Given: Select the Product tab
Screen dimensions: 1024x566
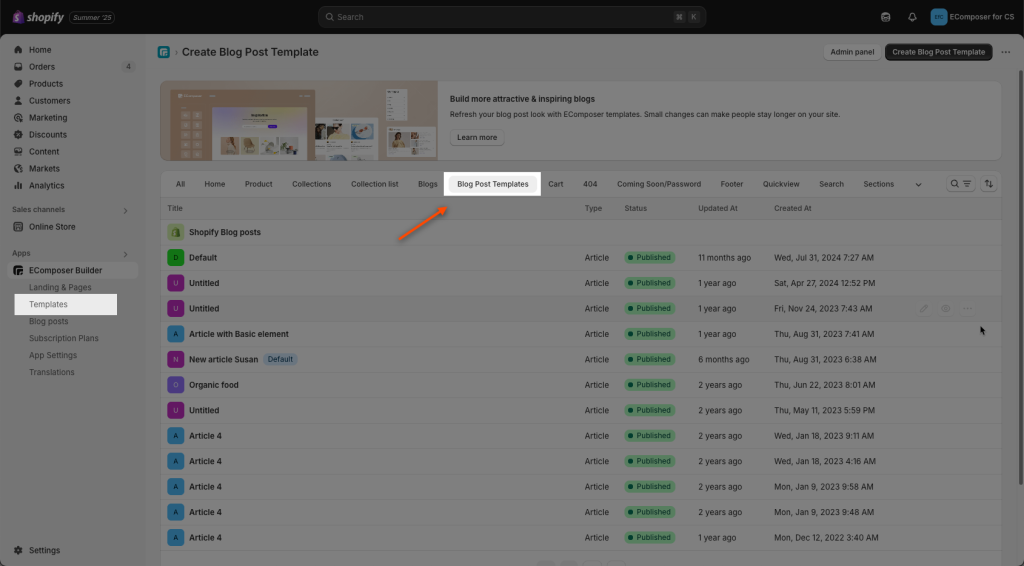Looking at the screenshot, I should (x=259, y=184).
